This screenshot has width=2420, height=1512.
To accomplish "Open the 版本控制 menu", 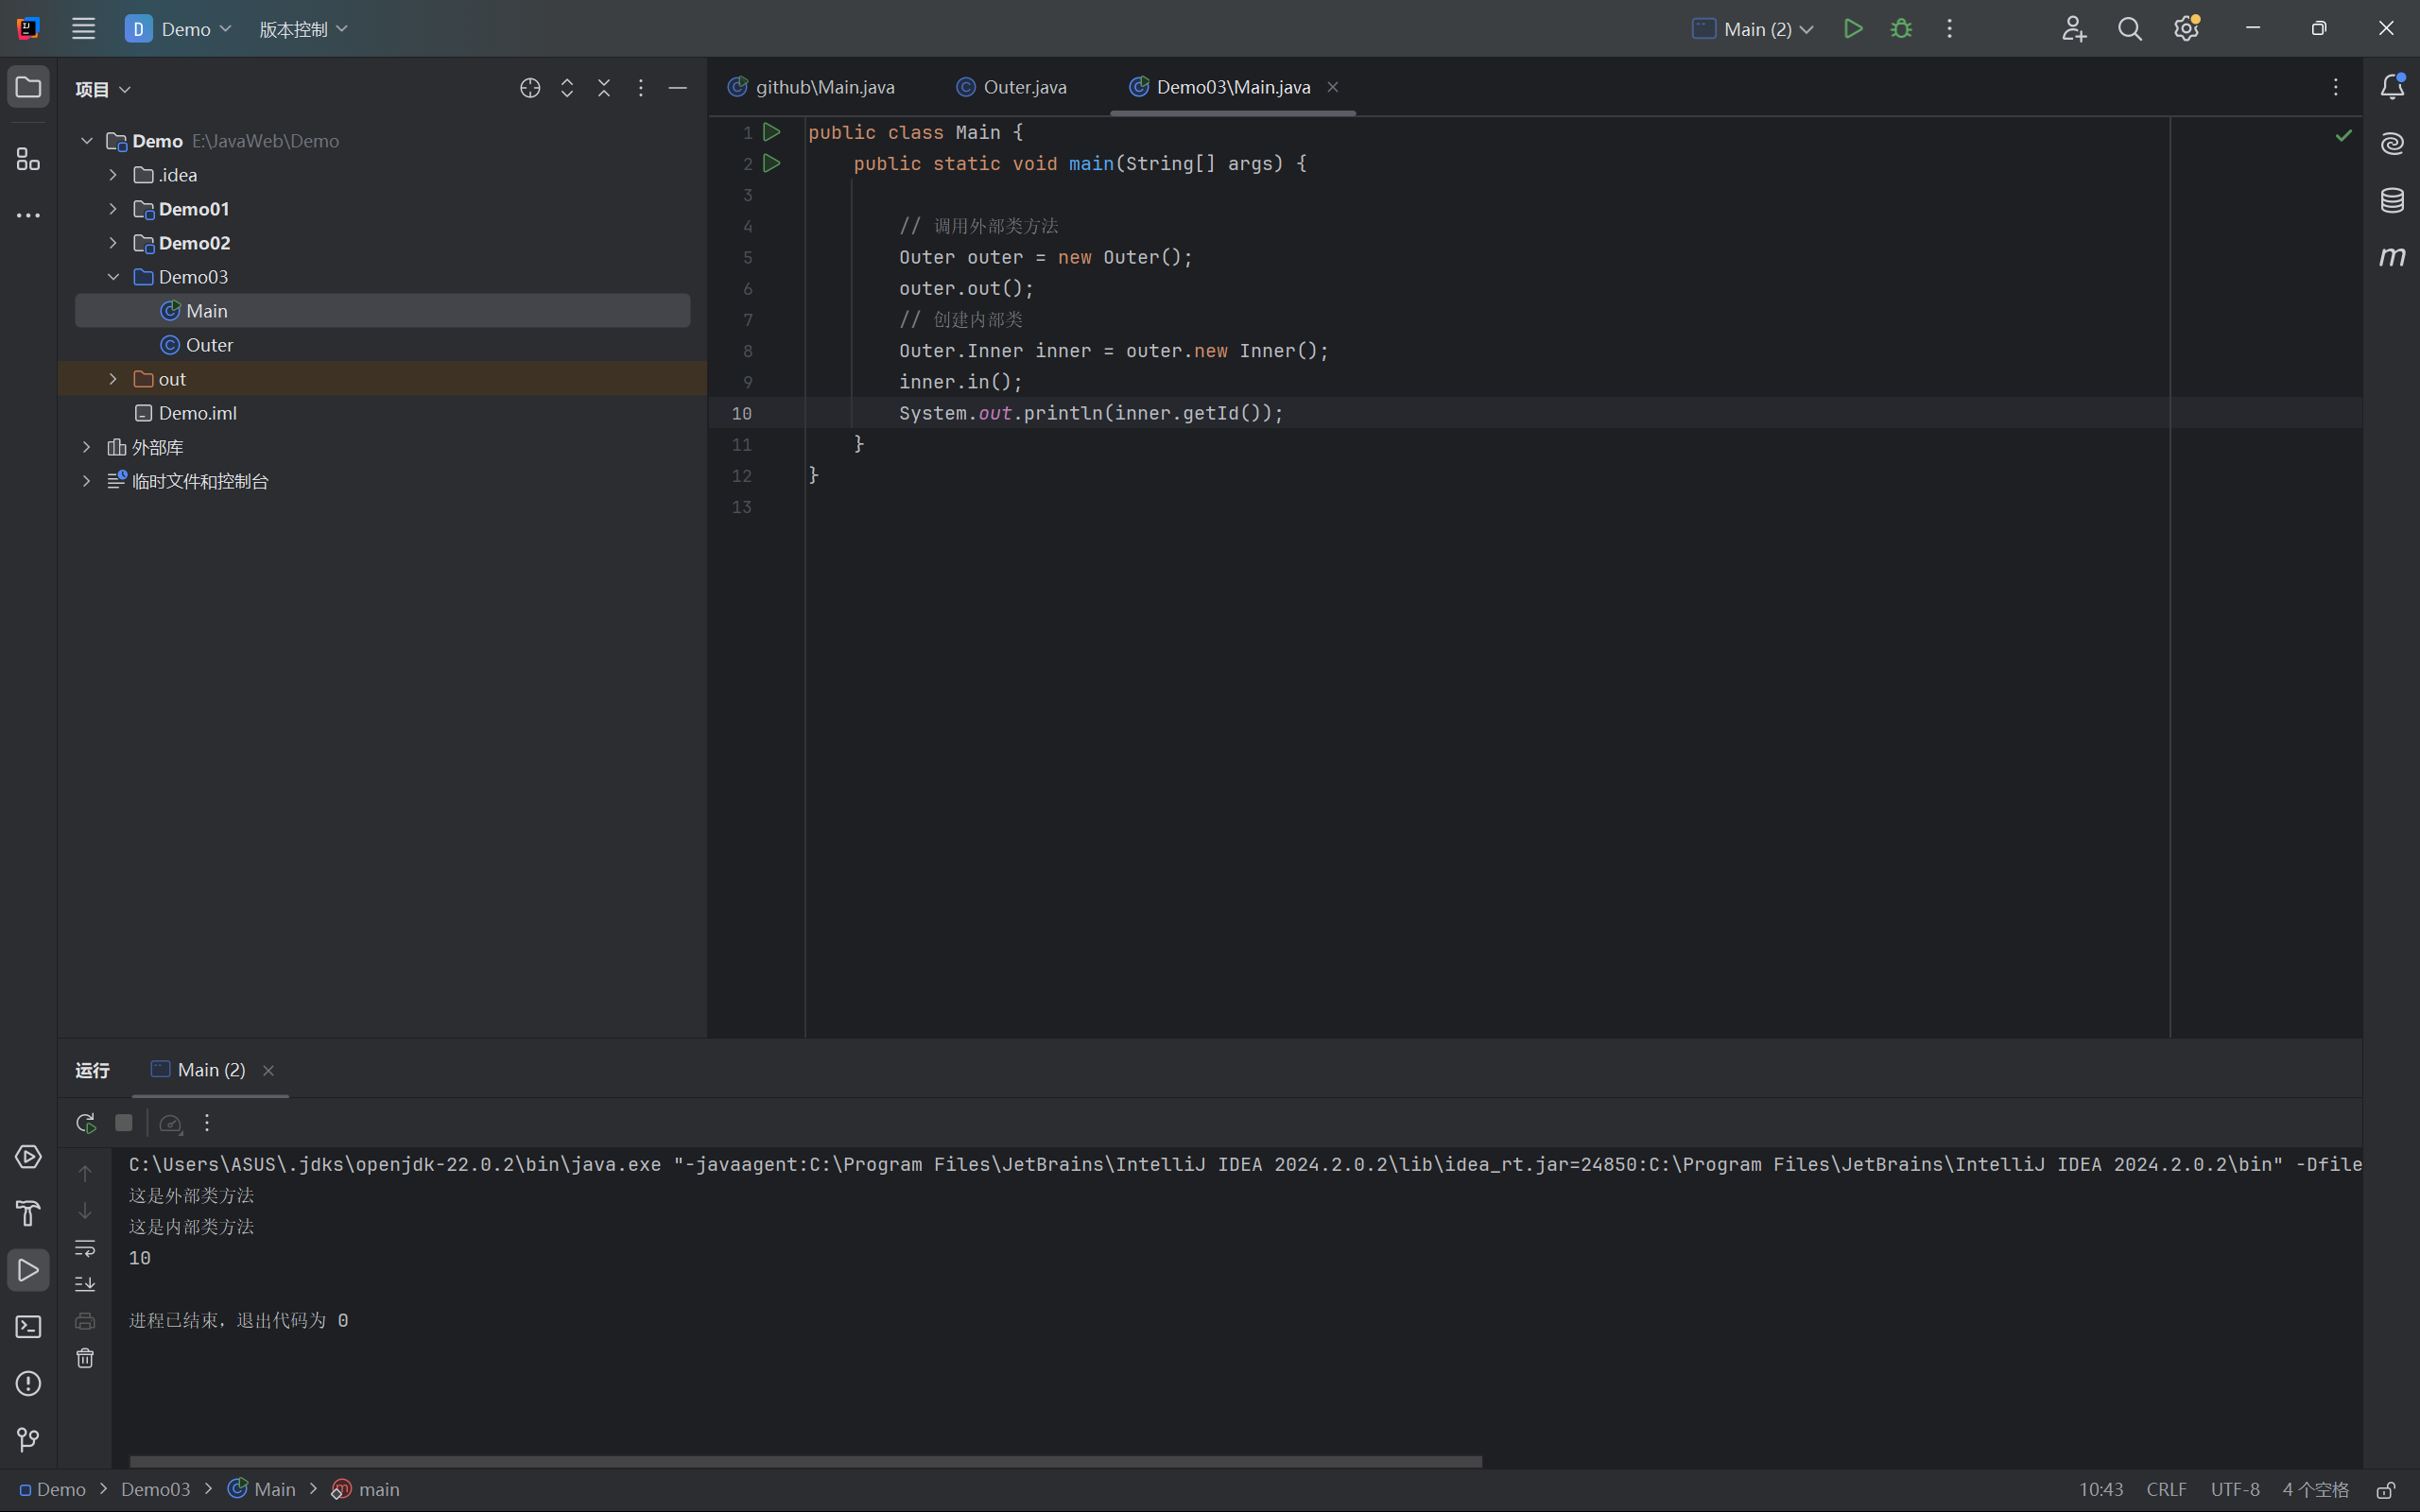I will (x=303, y=29).
